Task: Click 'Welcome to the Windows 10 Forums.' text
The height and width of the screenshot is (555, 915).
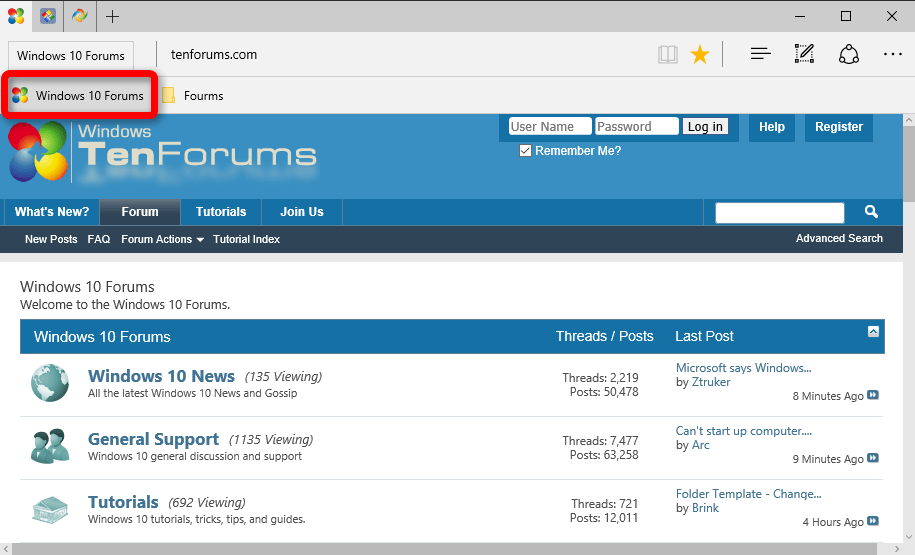Action: [125, 305]
